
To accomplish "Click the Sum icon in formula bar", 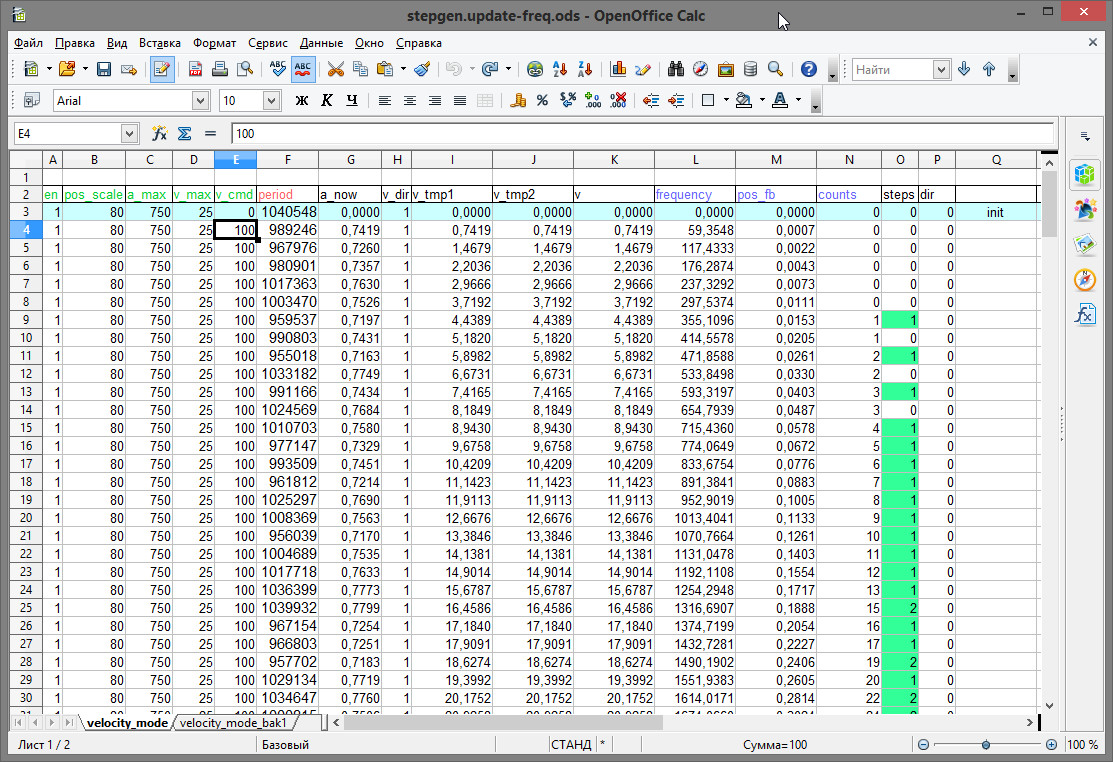I will pos(184,133).
